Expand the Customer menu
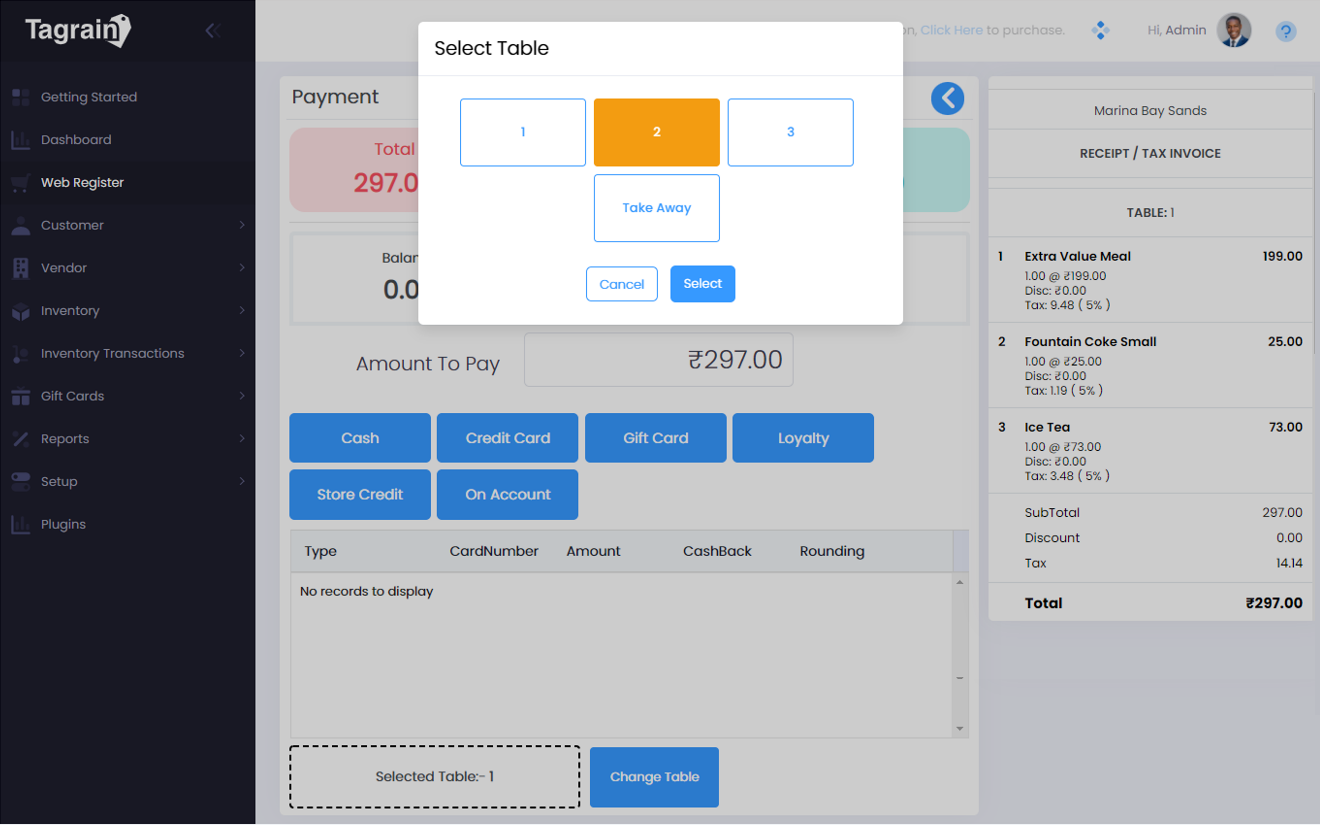Image resolution: width=1320 pixels, height=825 pixels. click(69, 225)
